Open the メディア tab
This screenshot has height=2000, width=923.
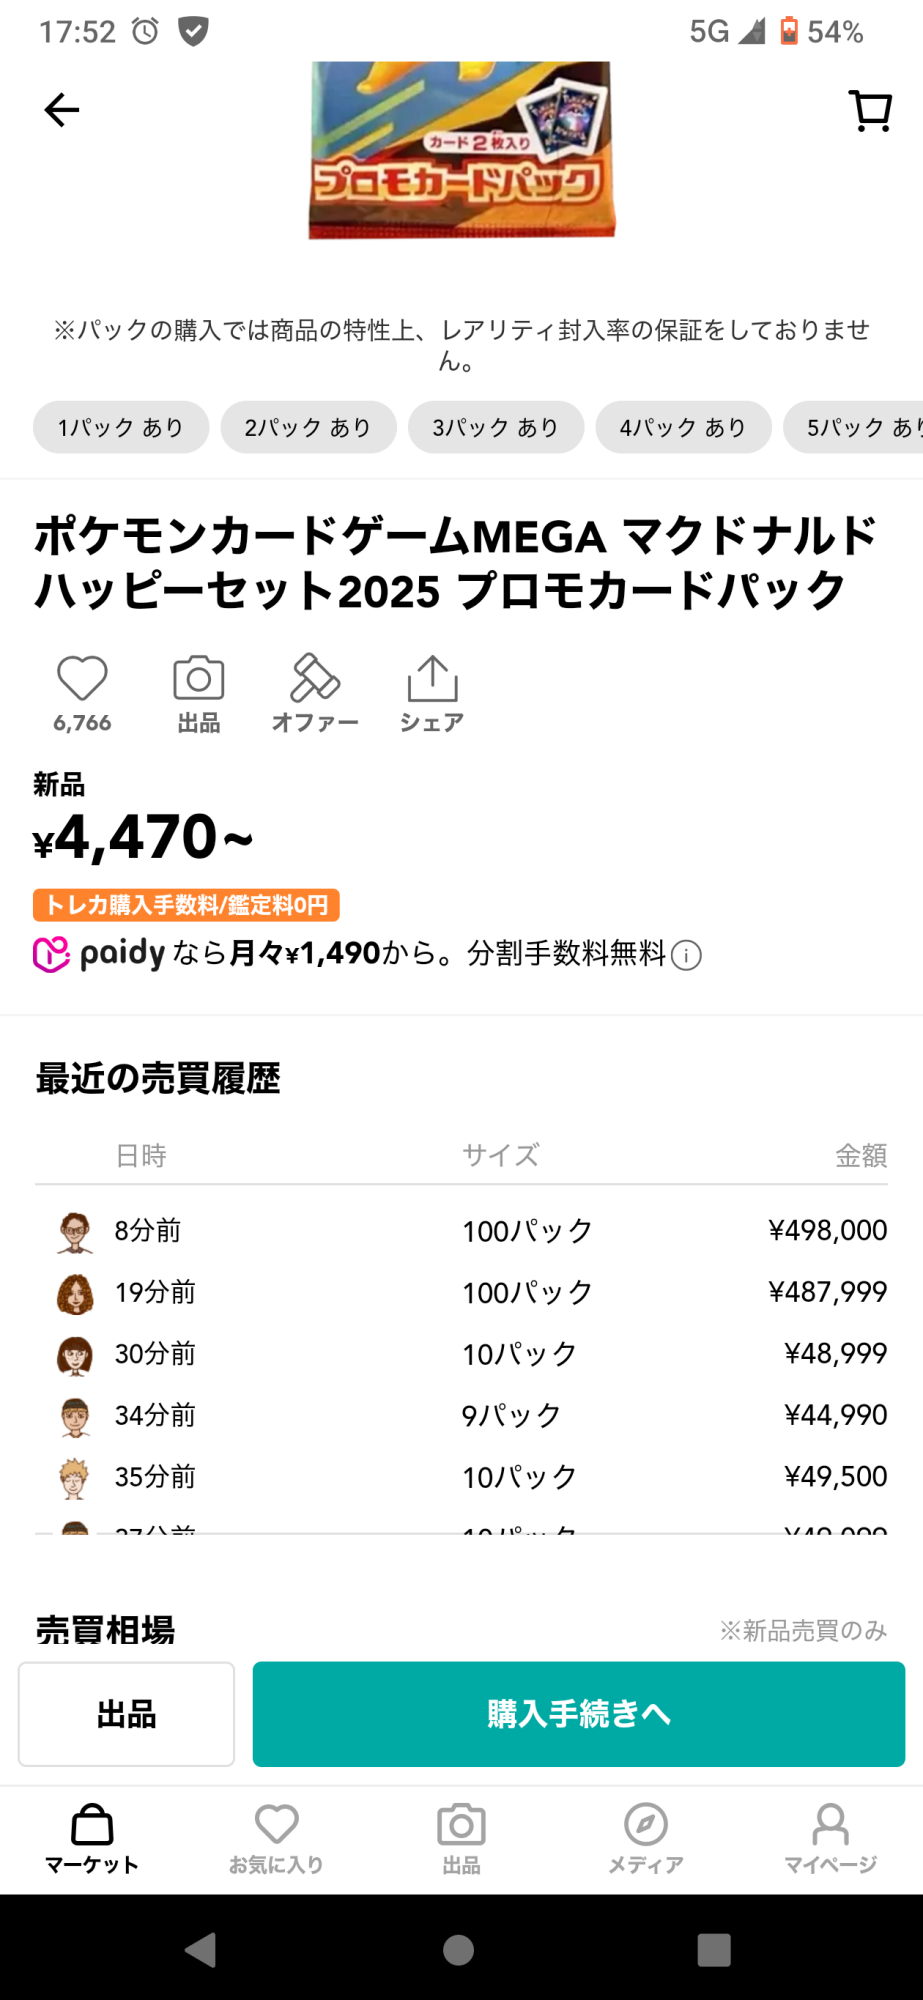[646, 1838]
